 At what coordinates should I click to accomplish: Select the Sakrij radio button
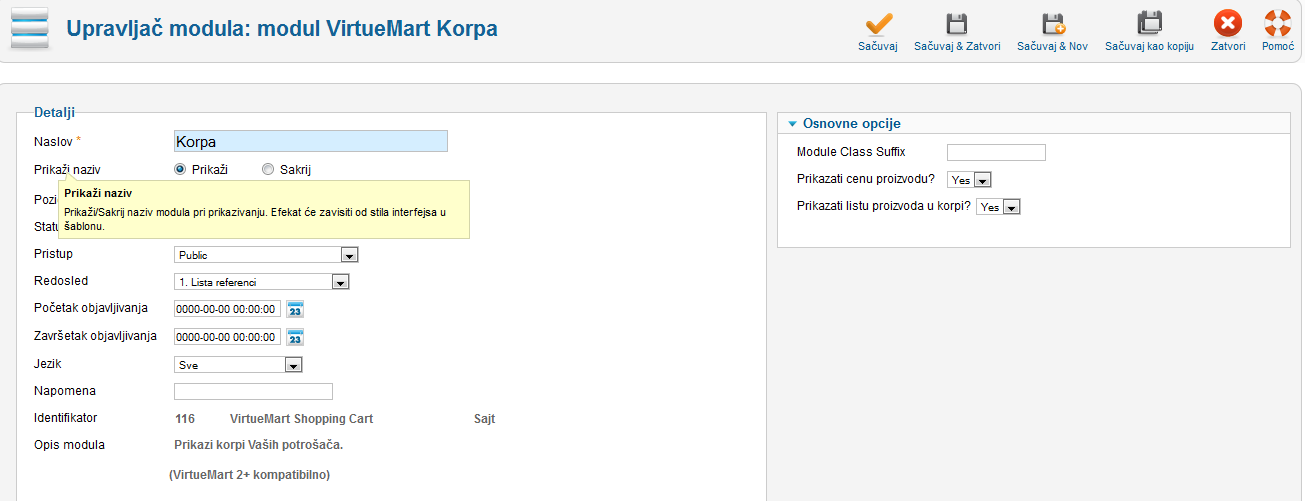click(x=268, y=170)
